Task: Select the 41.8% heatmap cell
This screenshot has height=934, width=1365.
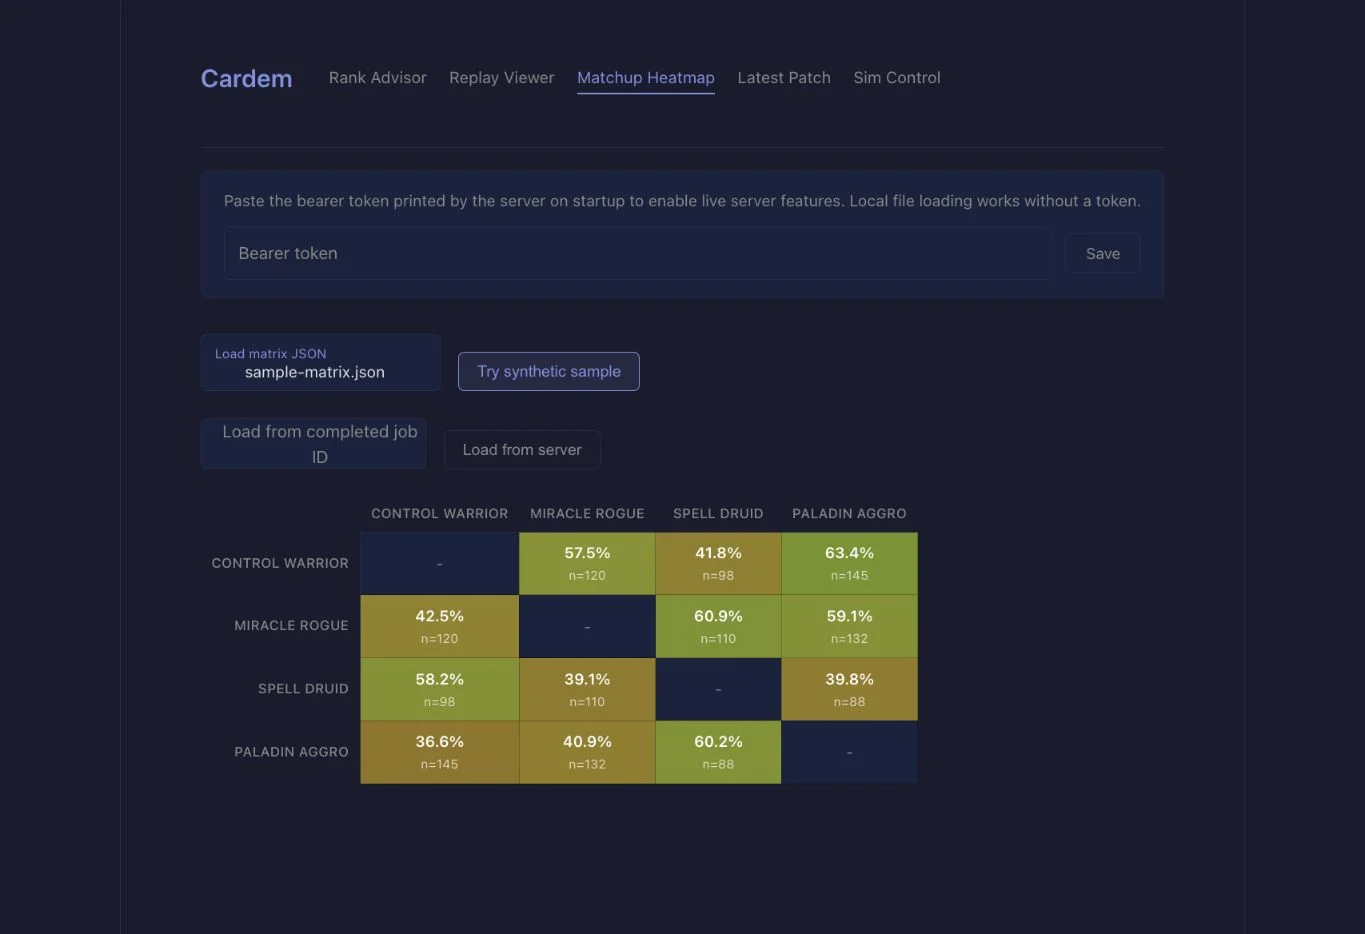Action: 718,563
